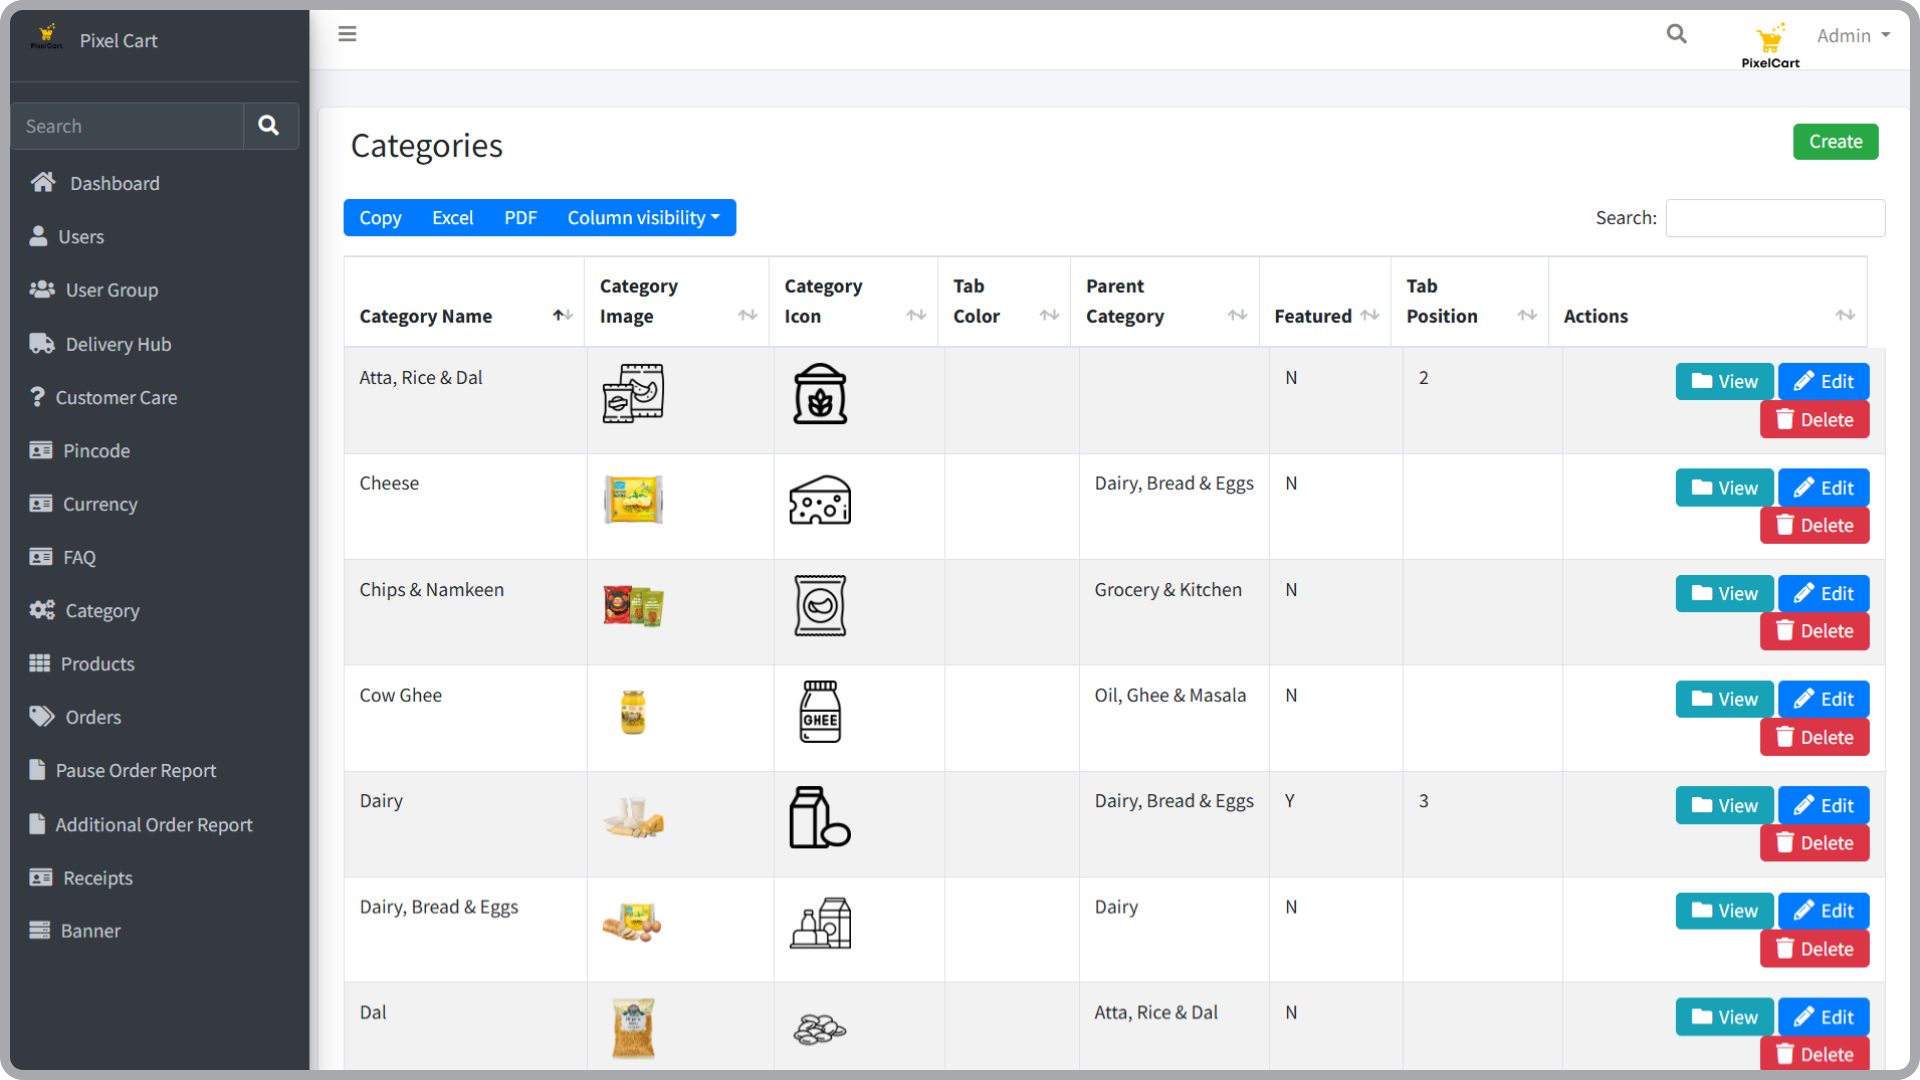Click the Cheese wedge category icon
The image size is (1920, 1080).
(820, 500)
